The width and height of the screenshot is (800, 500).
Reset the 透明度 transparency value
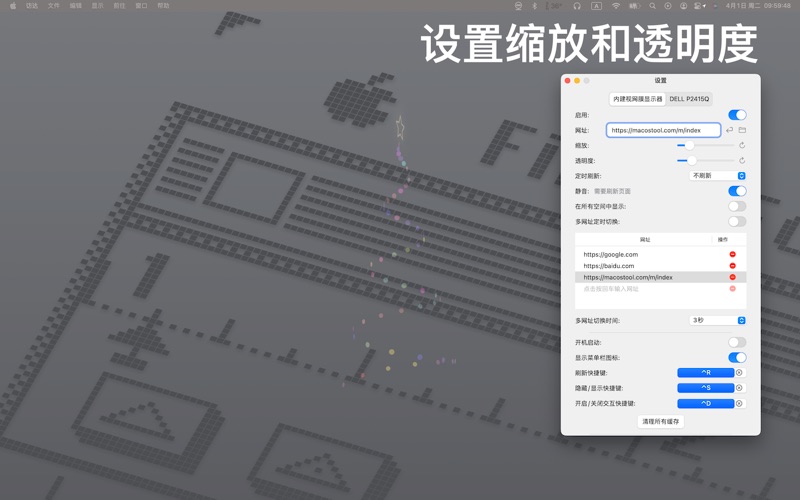pos(742,161)
